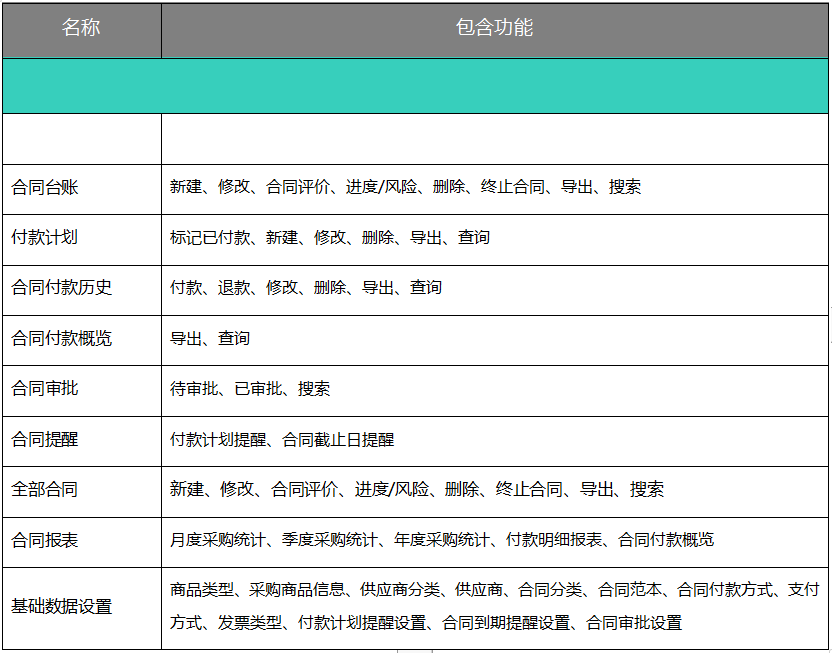Viewport: 832px width, 653px height.
Task: Select the teal highlighted banner row
Action: click(416, 85)
